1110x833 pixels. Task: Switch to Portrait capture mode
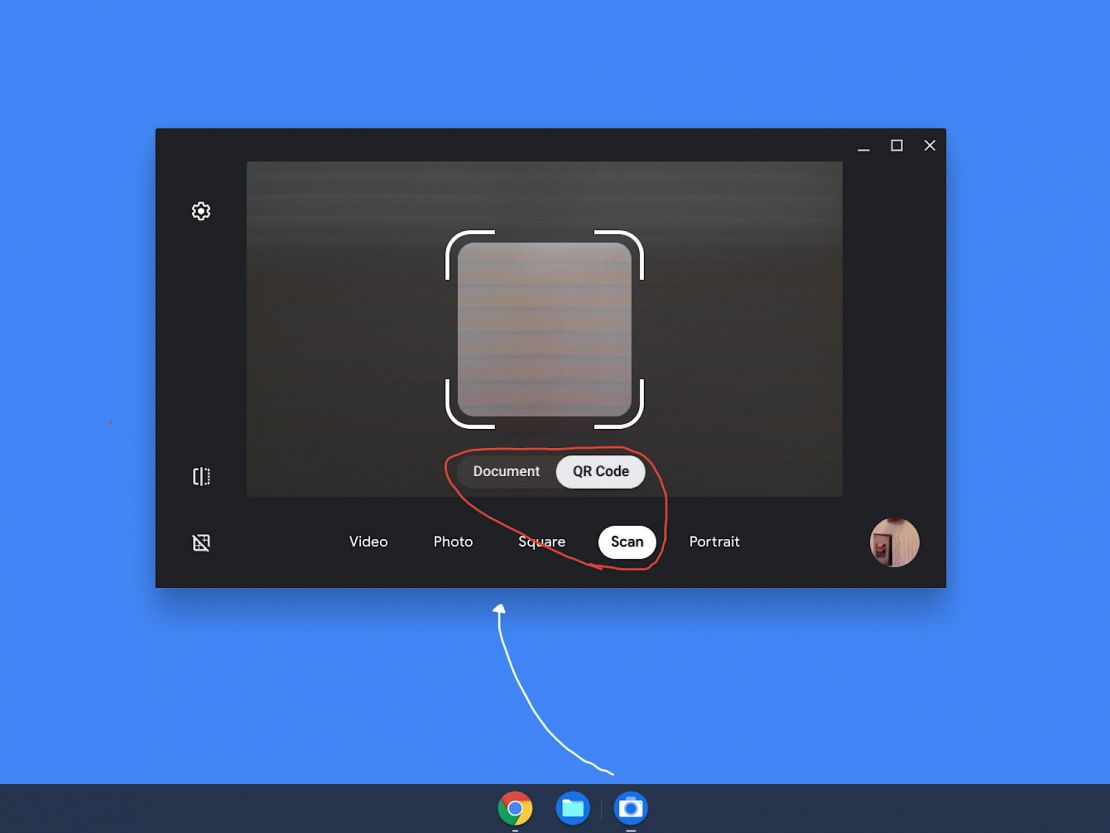pyautogui.click(x=714, y=541)
